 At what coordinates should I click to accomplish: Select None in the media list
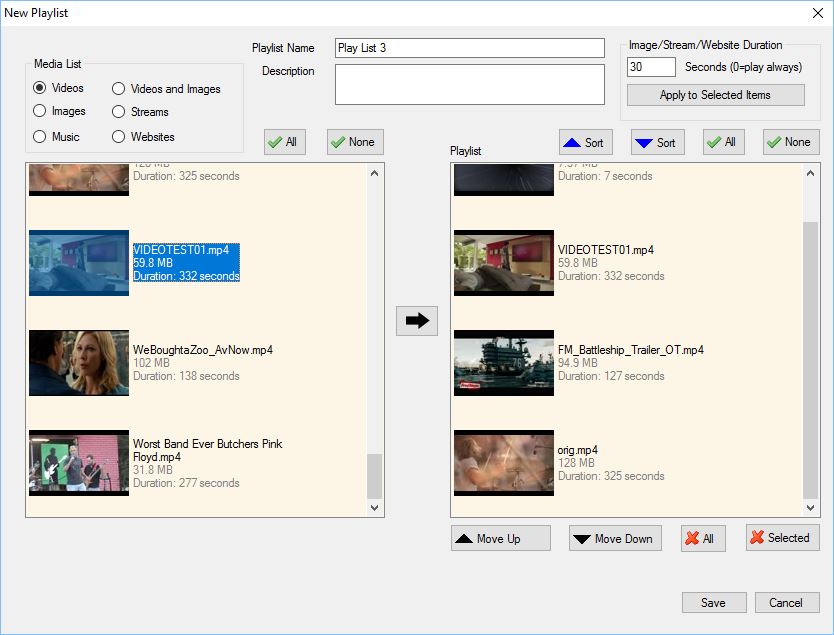355,142
